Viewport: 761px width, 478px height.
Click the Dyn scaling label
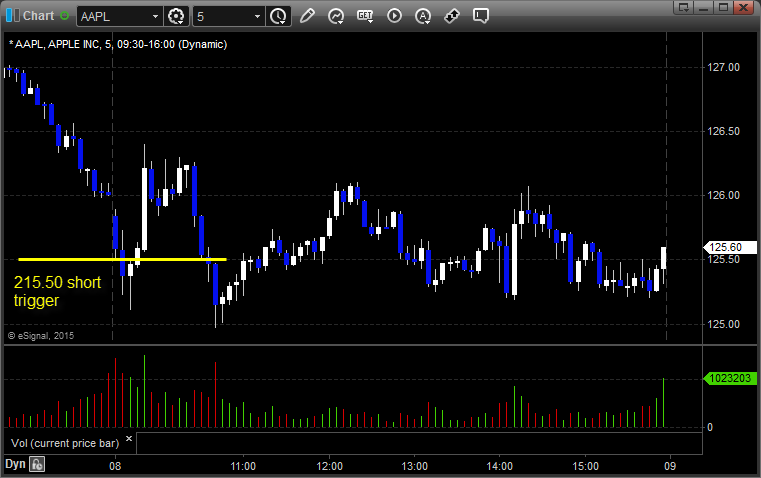15,464
